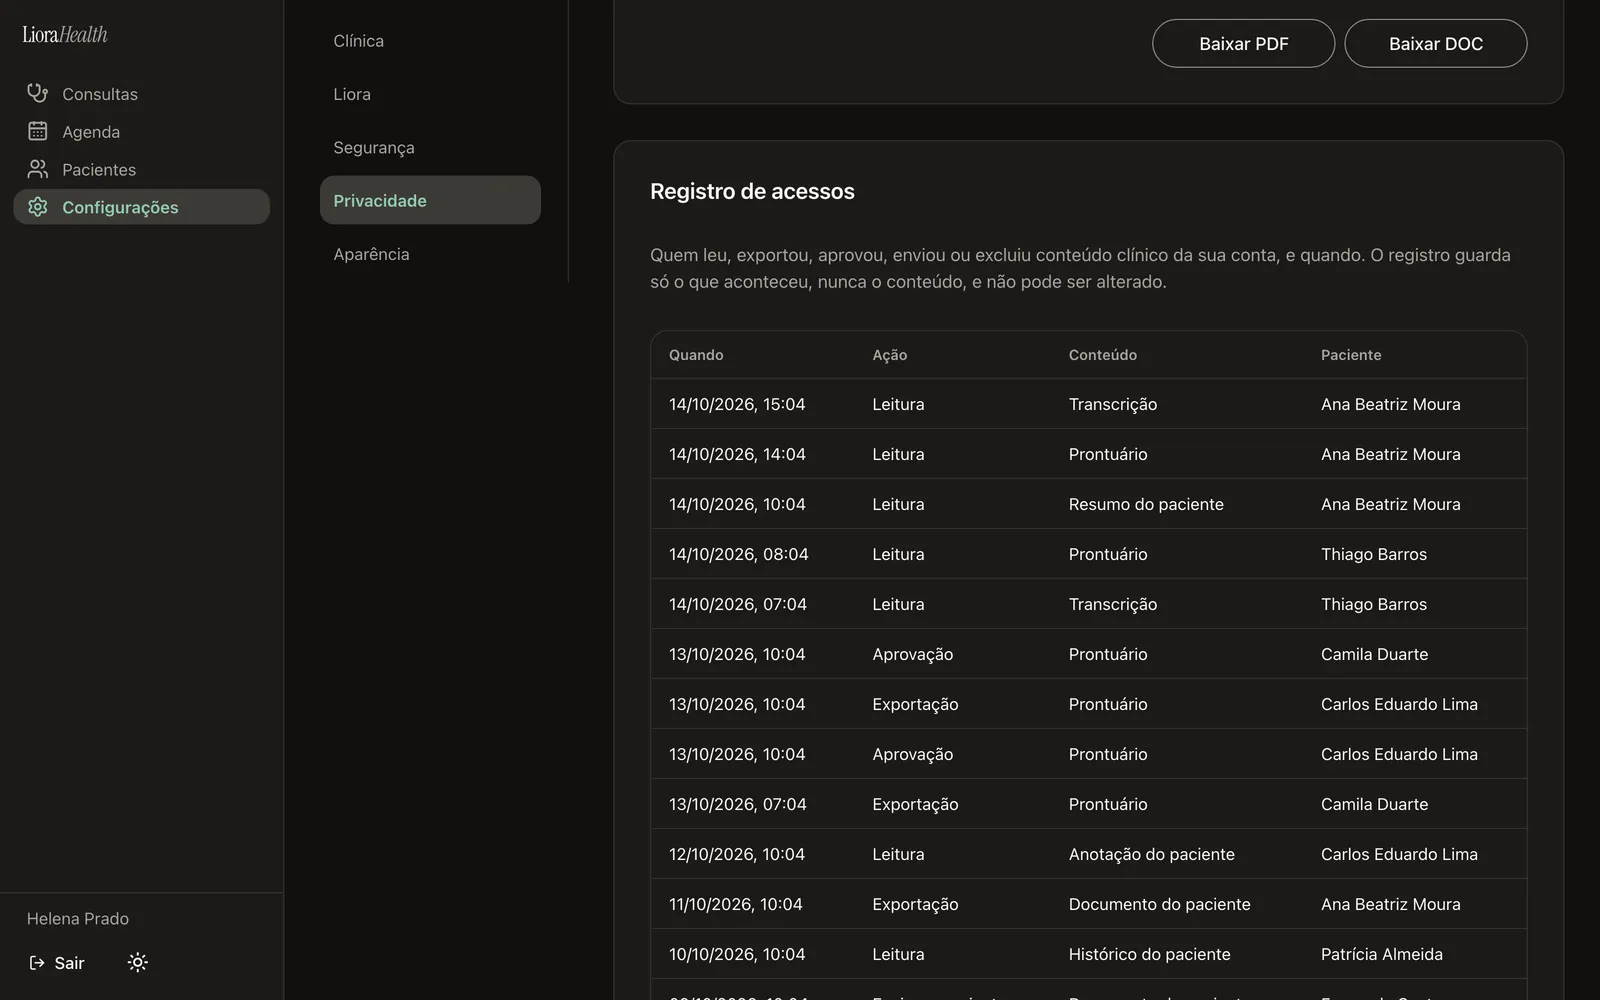
Task: Click the Quando column header
Action: [696, 355]
